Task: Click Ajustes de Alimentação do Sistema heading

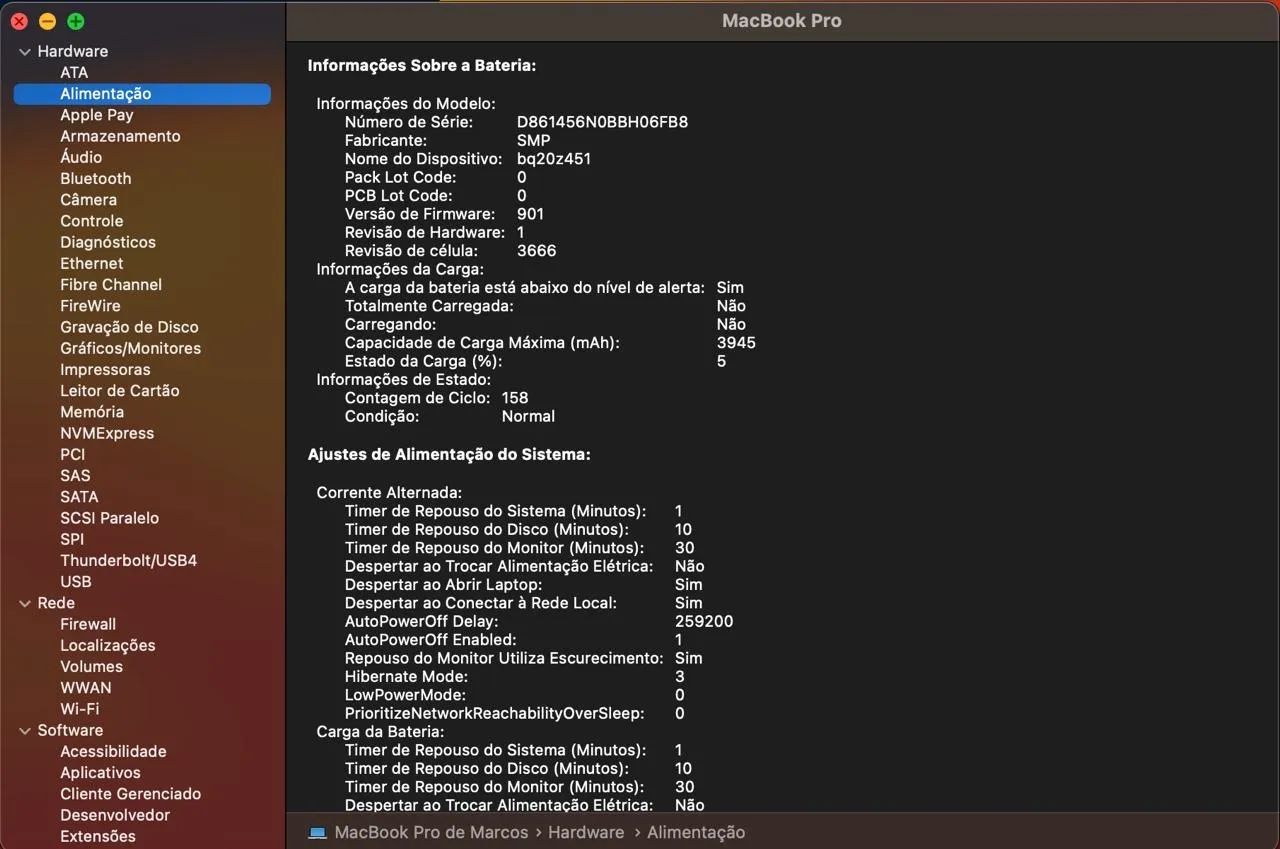Action: (449, 455)
